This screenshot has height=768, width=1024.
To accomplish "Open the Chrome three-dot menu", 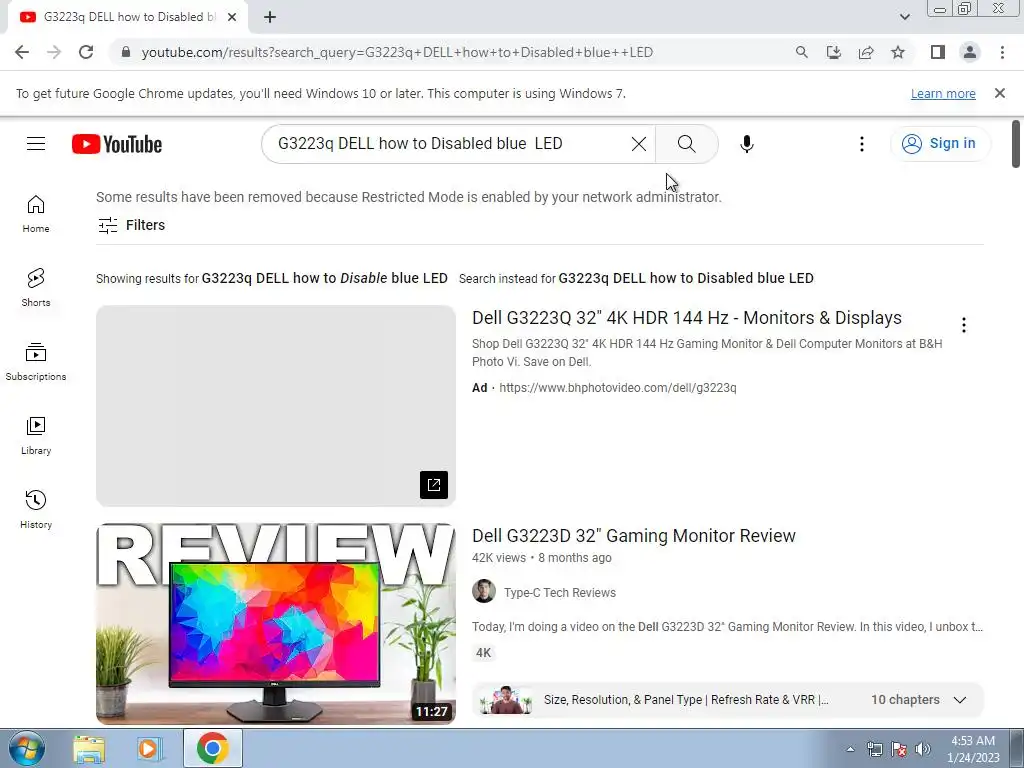I will [x=1002, y=52].
